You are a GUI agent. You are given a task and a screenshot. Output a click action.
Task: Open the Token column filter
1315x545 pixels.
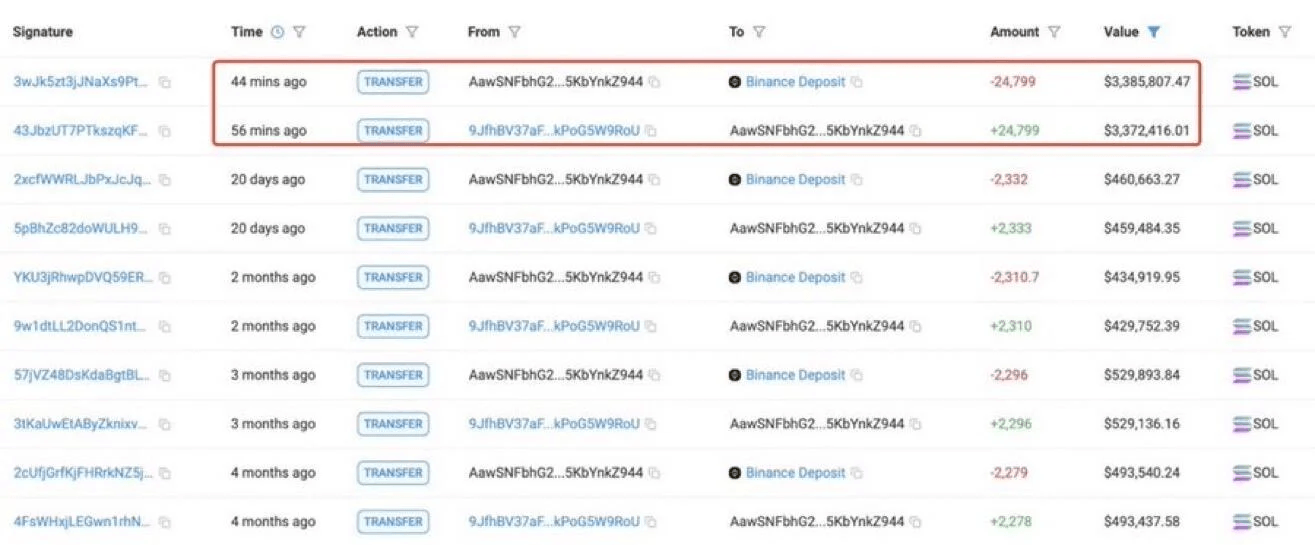[1285, 32]
